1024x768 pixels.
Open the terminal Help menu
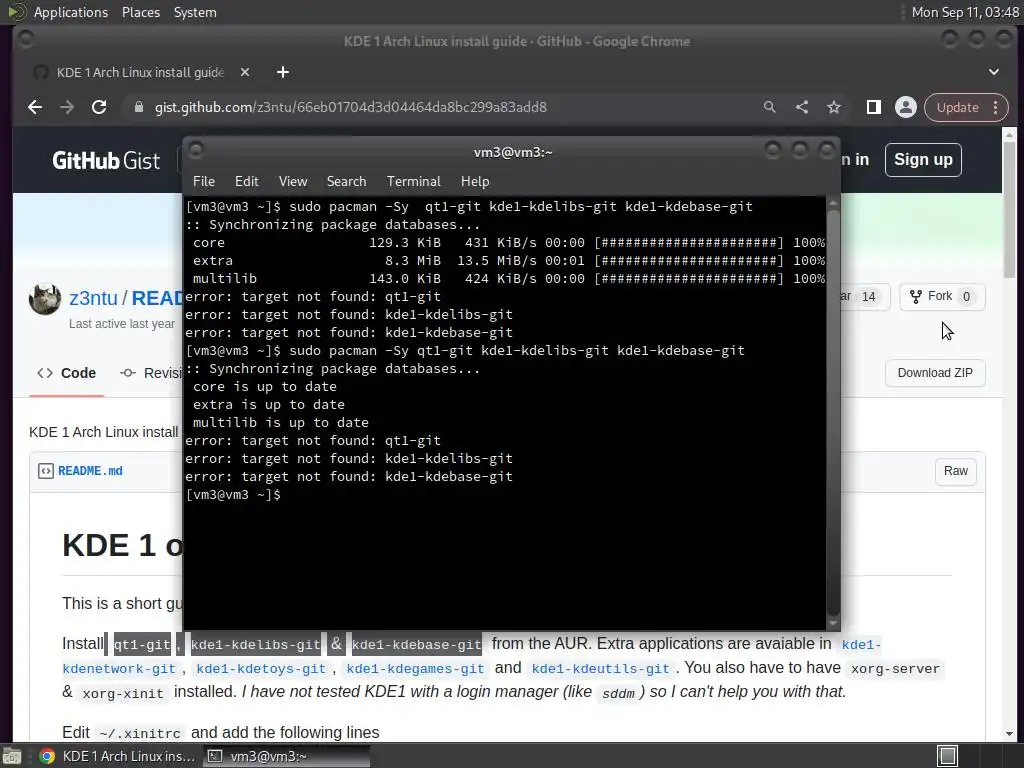[475, 182]
